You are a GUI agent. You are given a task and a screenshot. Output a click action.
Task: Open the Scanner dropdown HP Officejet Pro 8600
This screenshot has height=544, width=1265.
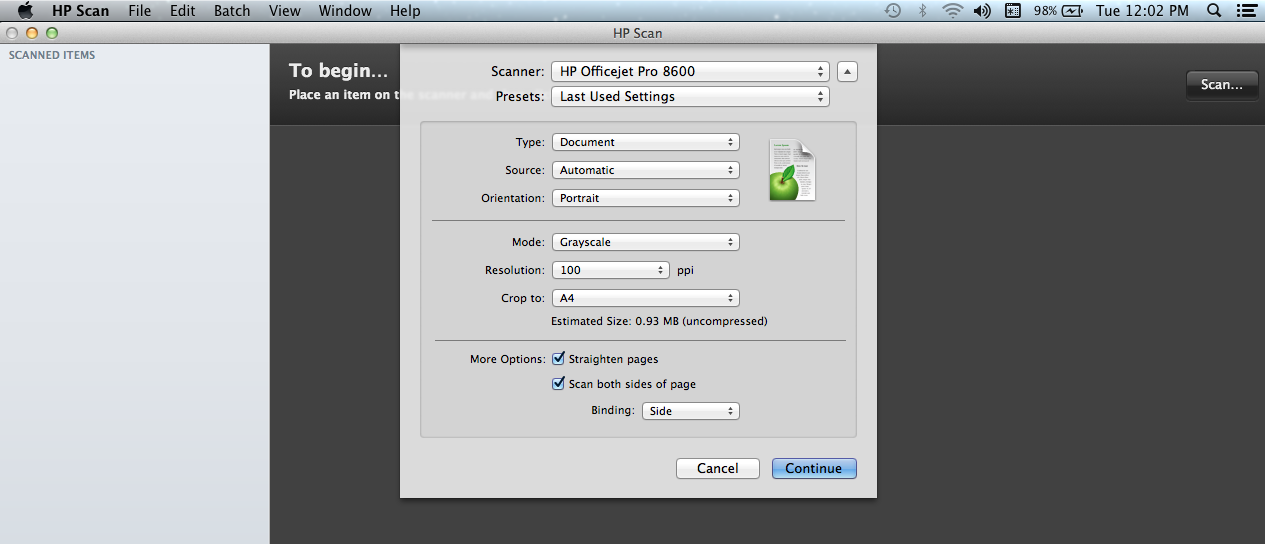tap(690, 71)
